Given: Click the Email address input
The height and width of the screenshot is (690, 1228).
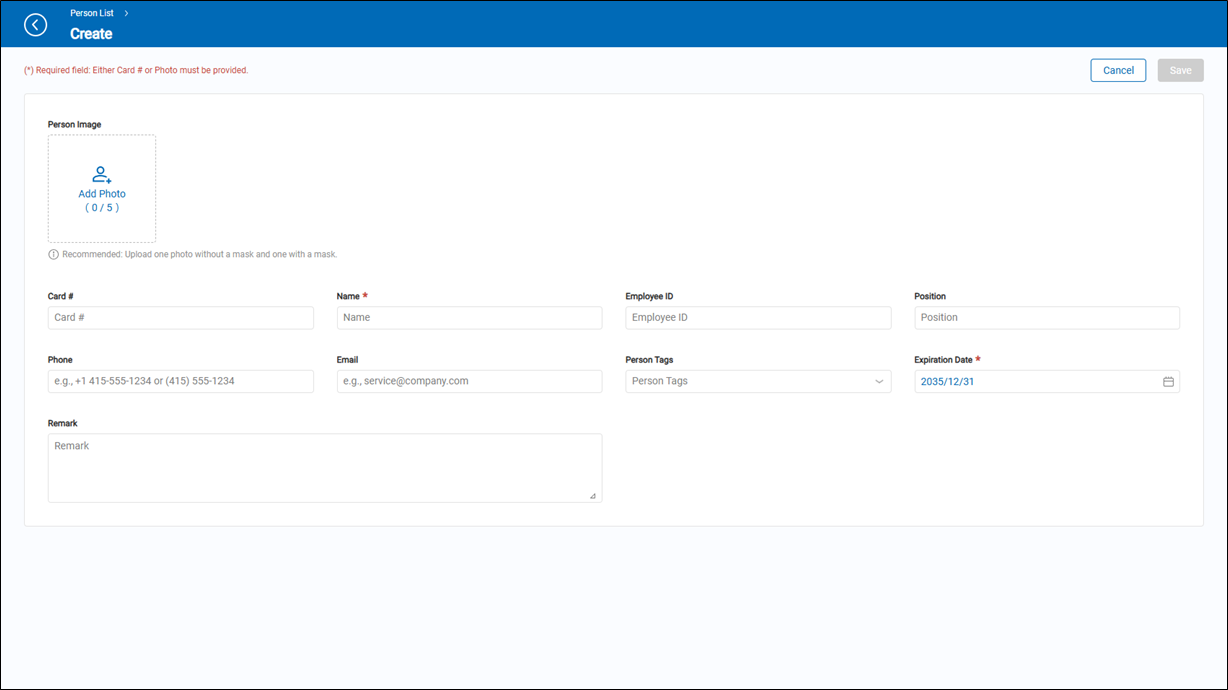Looking at the screenshot, I should point(469,382).
